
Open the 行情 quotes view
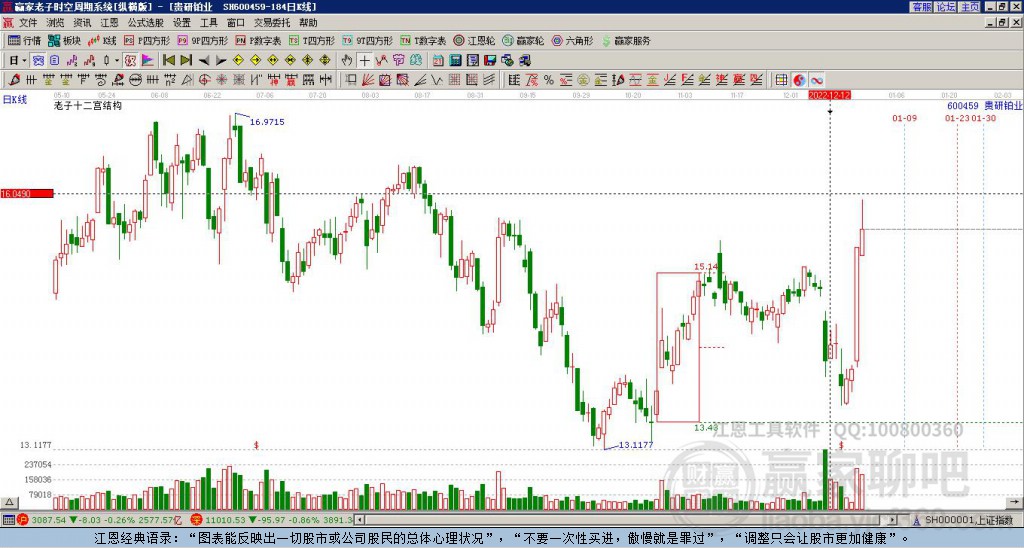tap(25, 40)
